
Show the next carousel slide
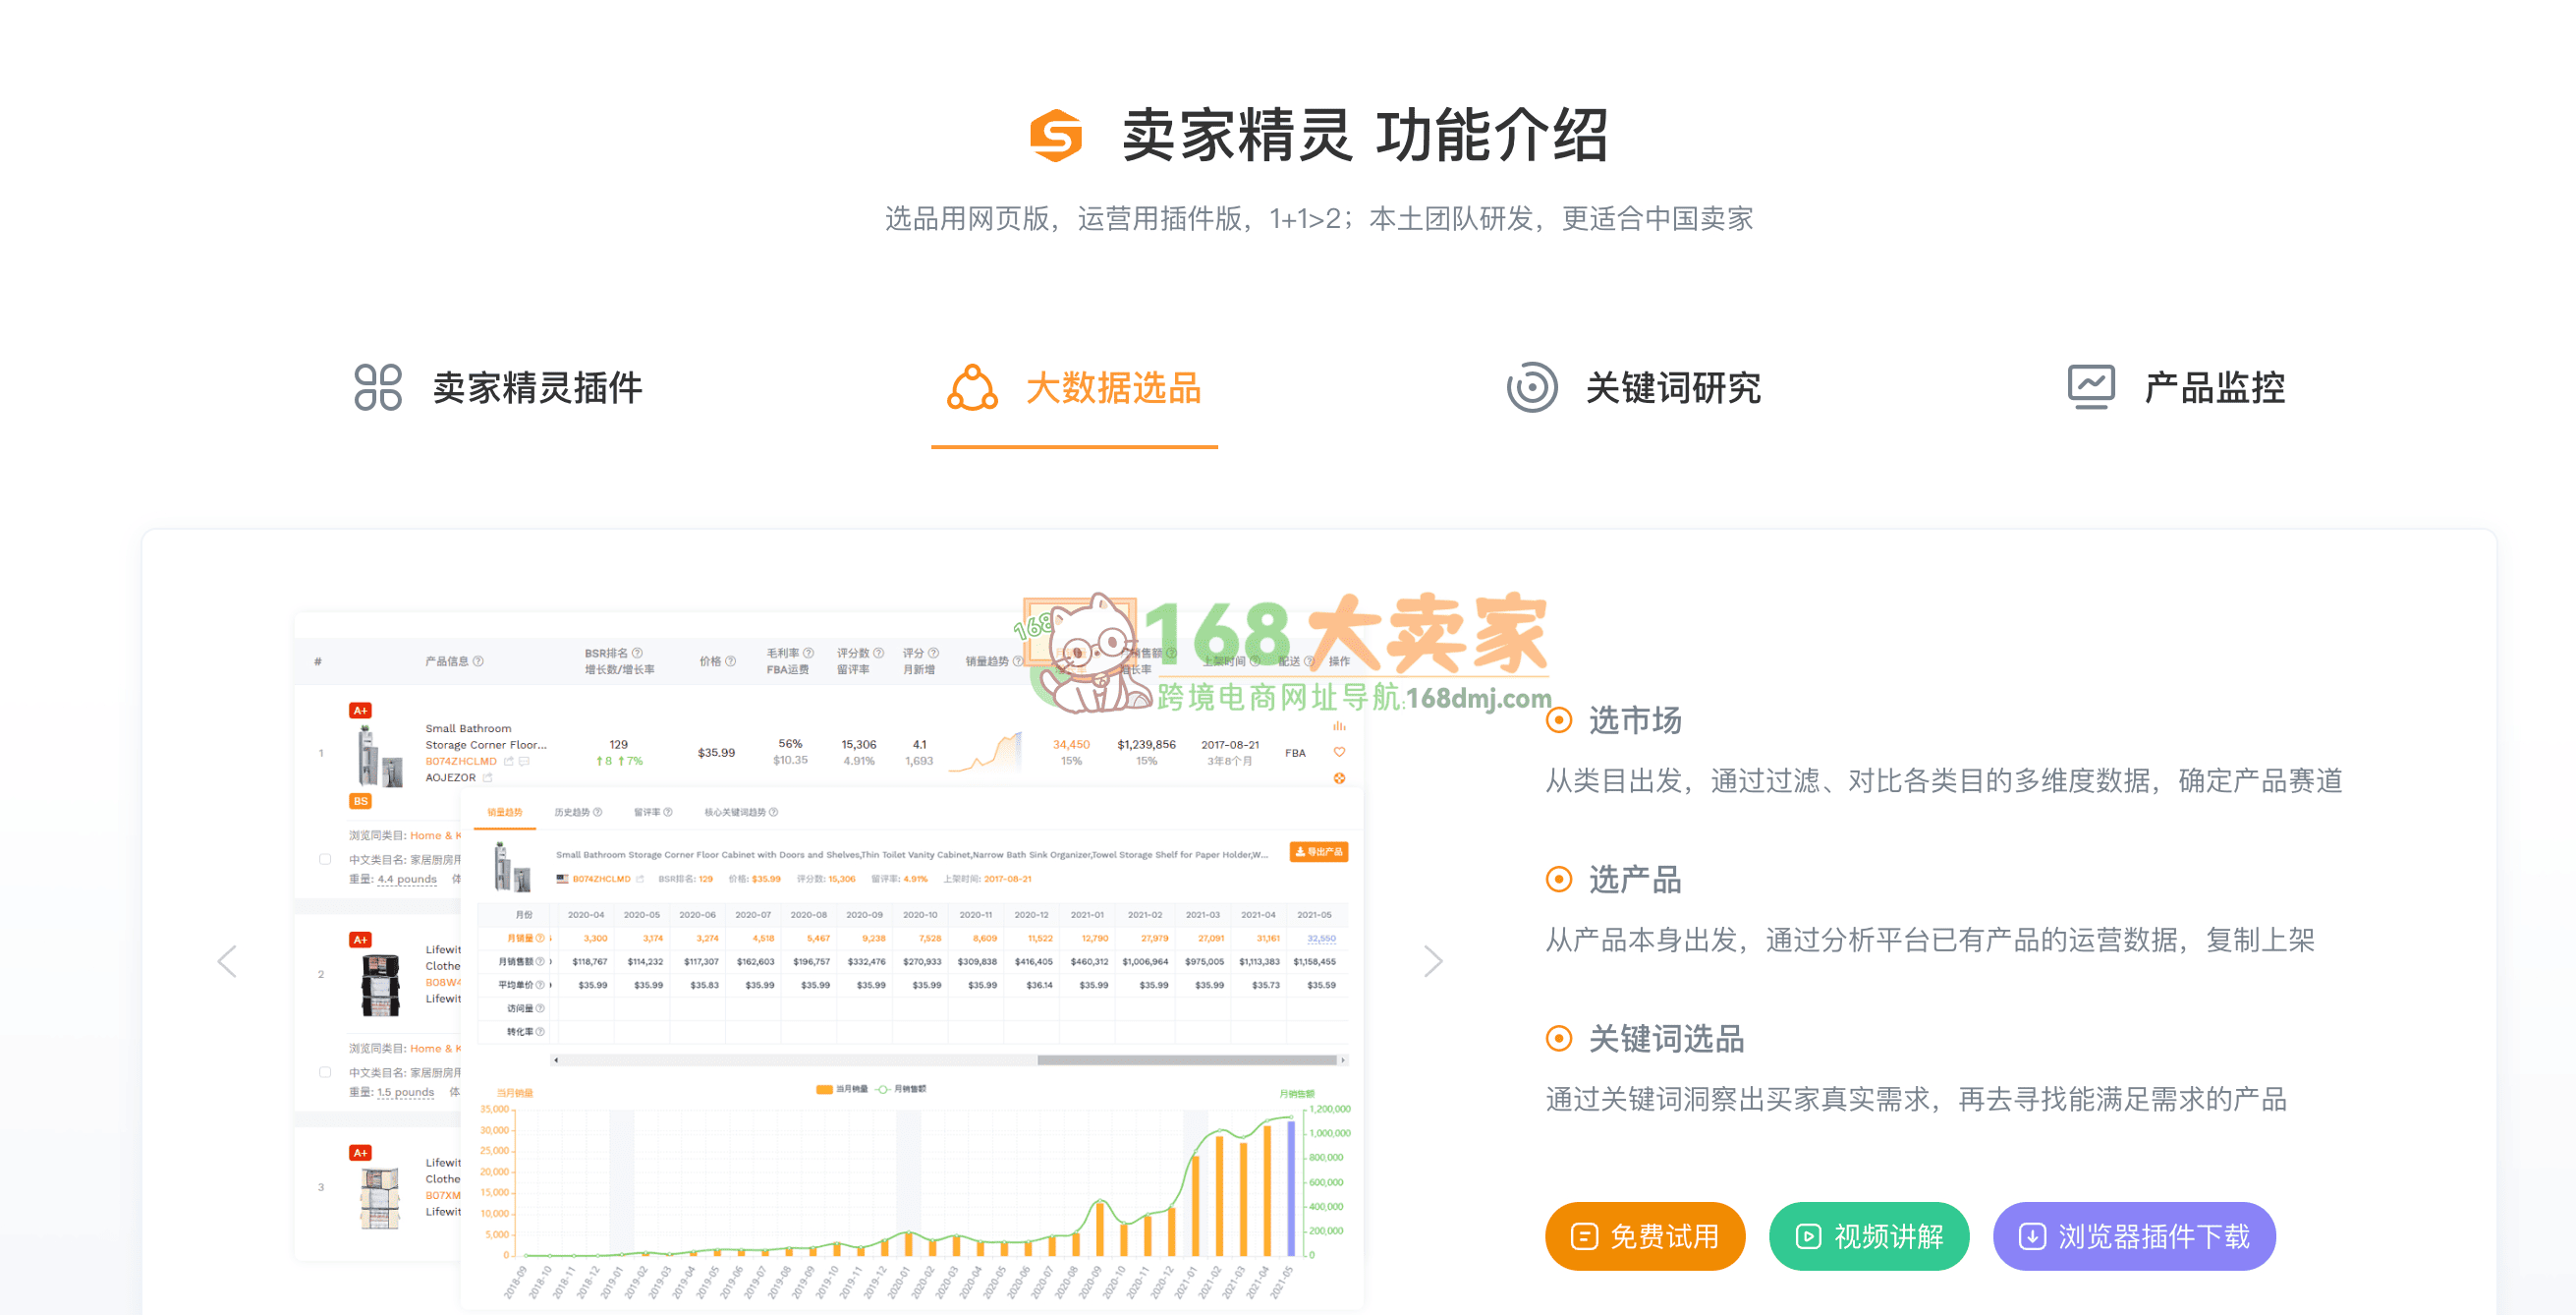(x=1432, y=961)
